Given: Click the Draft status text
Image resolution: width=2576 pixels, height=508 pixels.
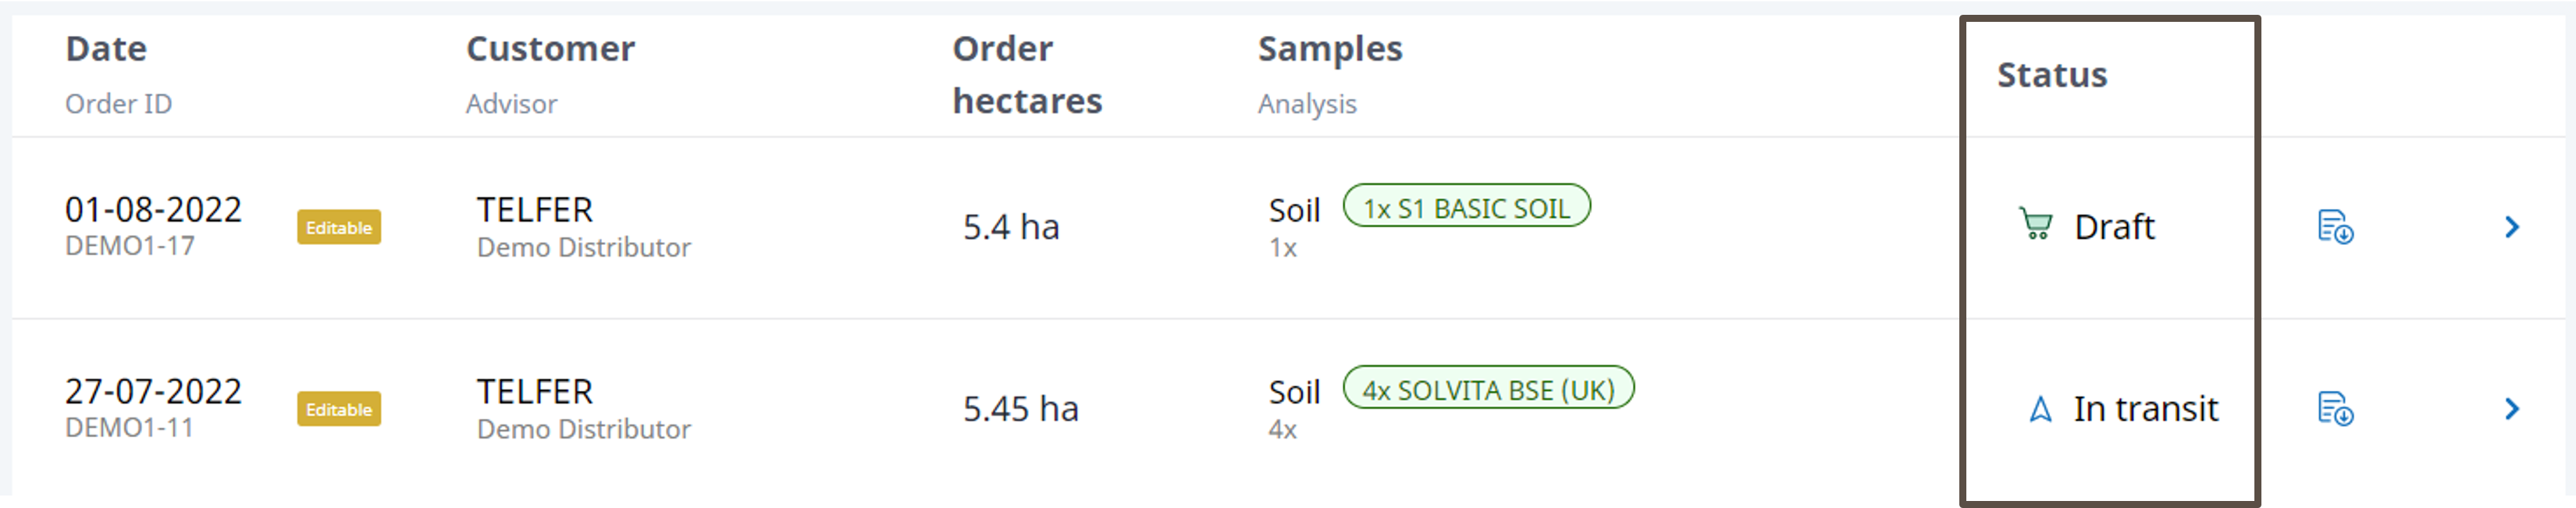Looking at the screenshot, I should click(x=2114, y=227).
